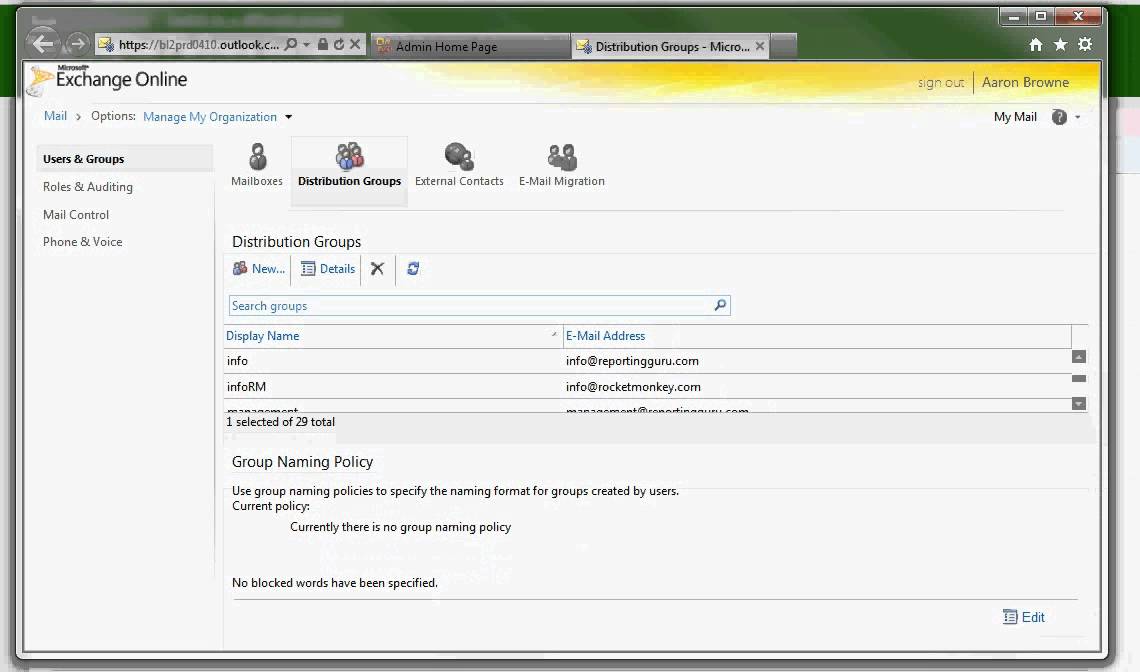Open Favorites star icon
Screen dimensions: 1140x672
click(1061, 45)
